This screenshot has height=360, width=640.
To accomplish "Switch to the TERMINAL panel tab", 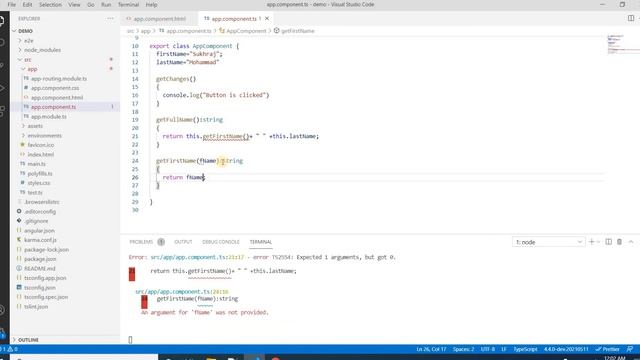I will click(261, 242).
